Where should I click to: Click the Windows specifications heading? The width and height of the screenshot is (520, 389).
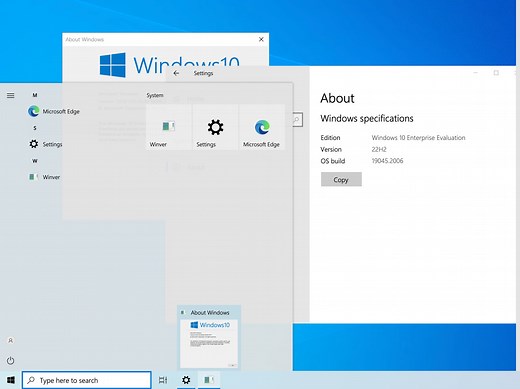tap(367, 119)
